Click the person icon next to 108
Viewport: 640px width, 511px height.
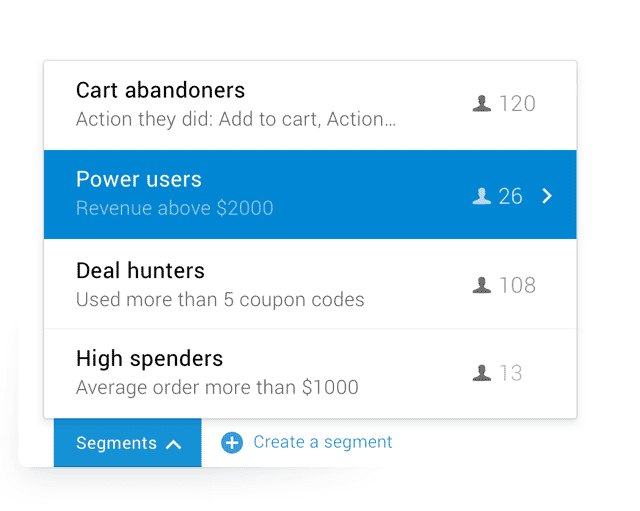click(482, 285)
